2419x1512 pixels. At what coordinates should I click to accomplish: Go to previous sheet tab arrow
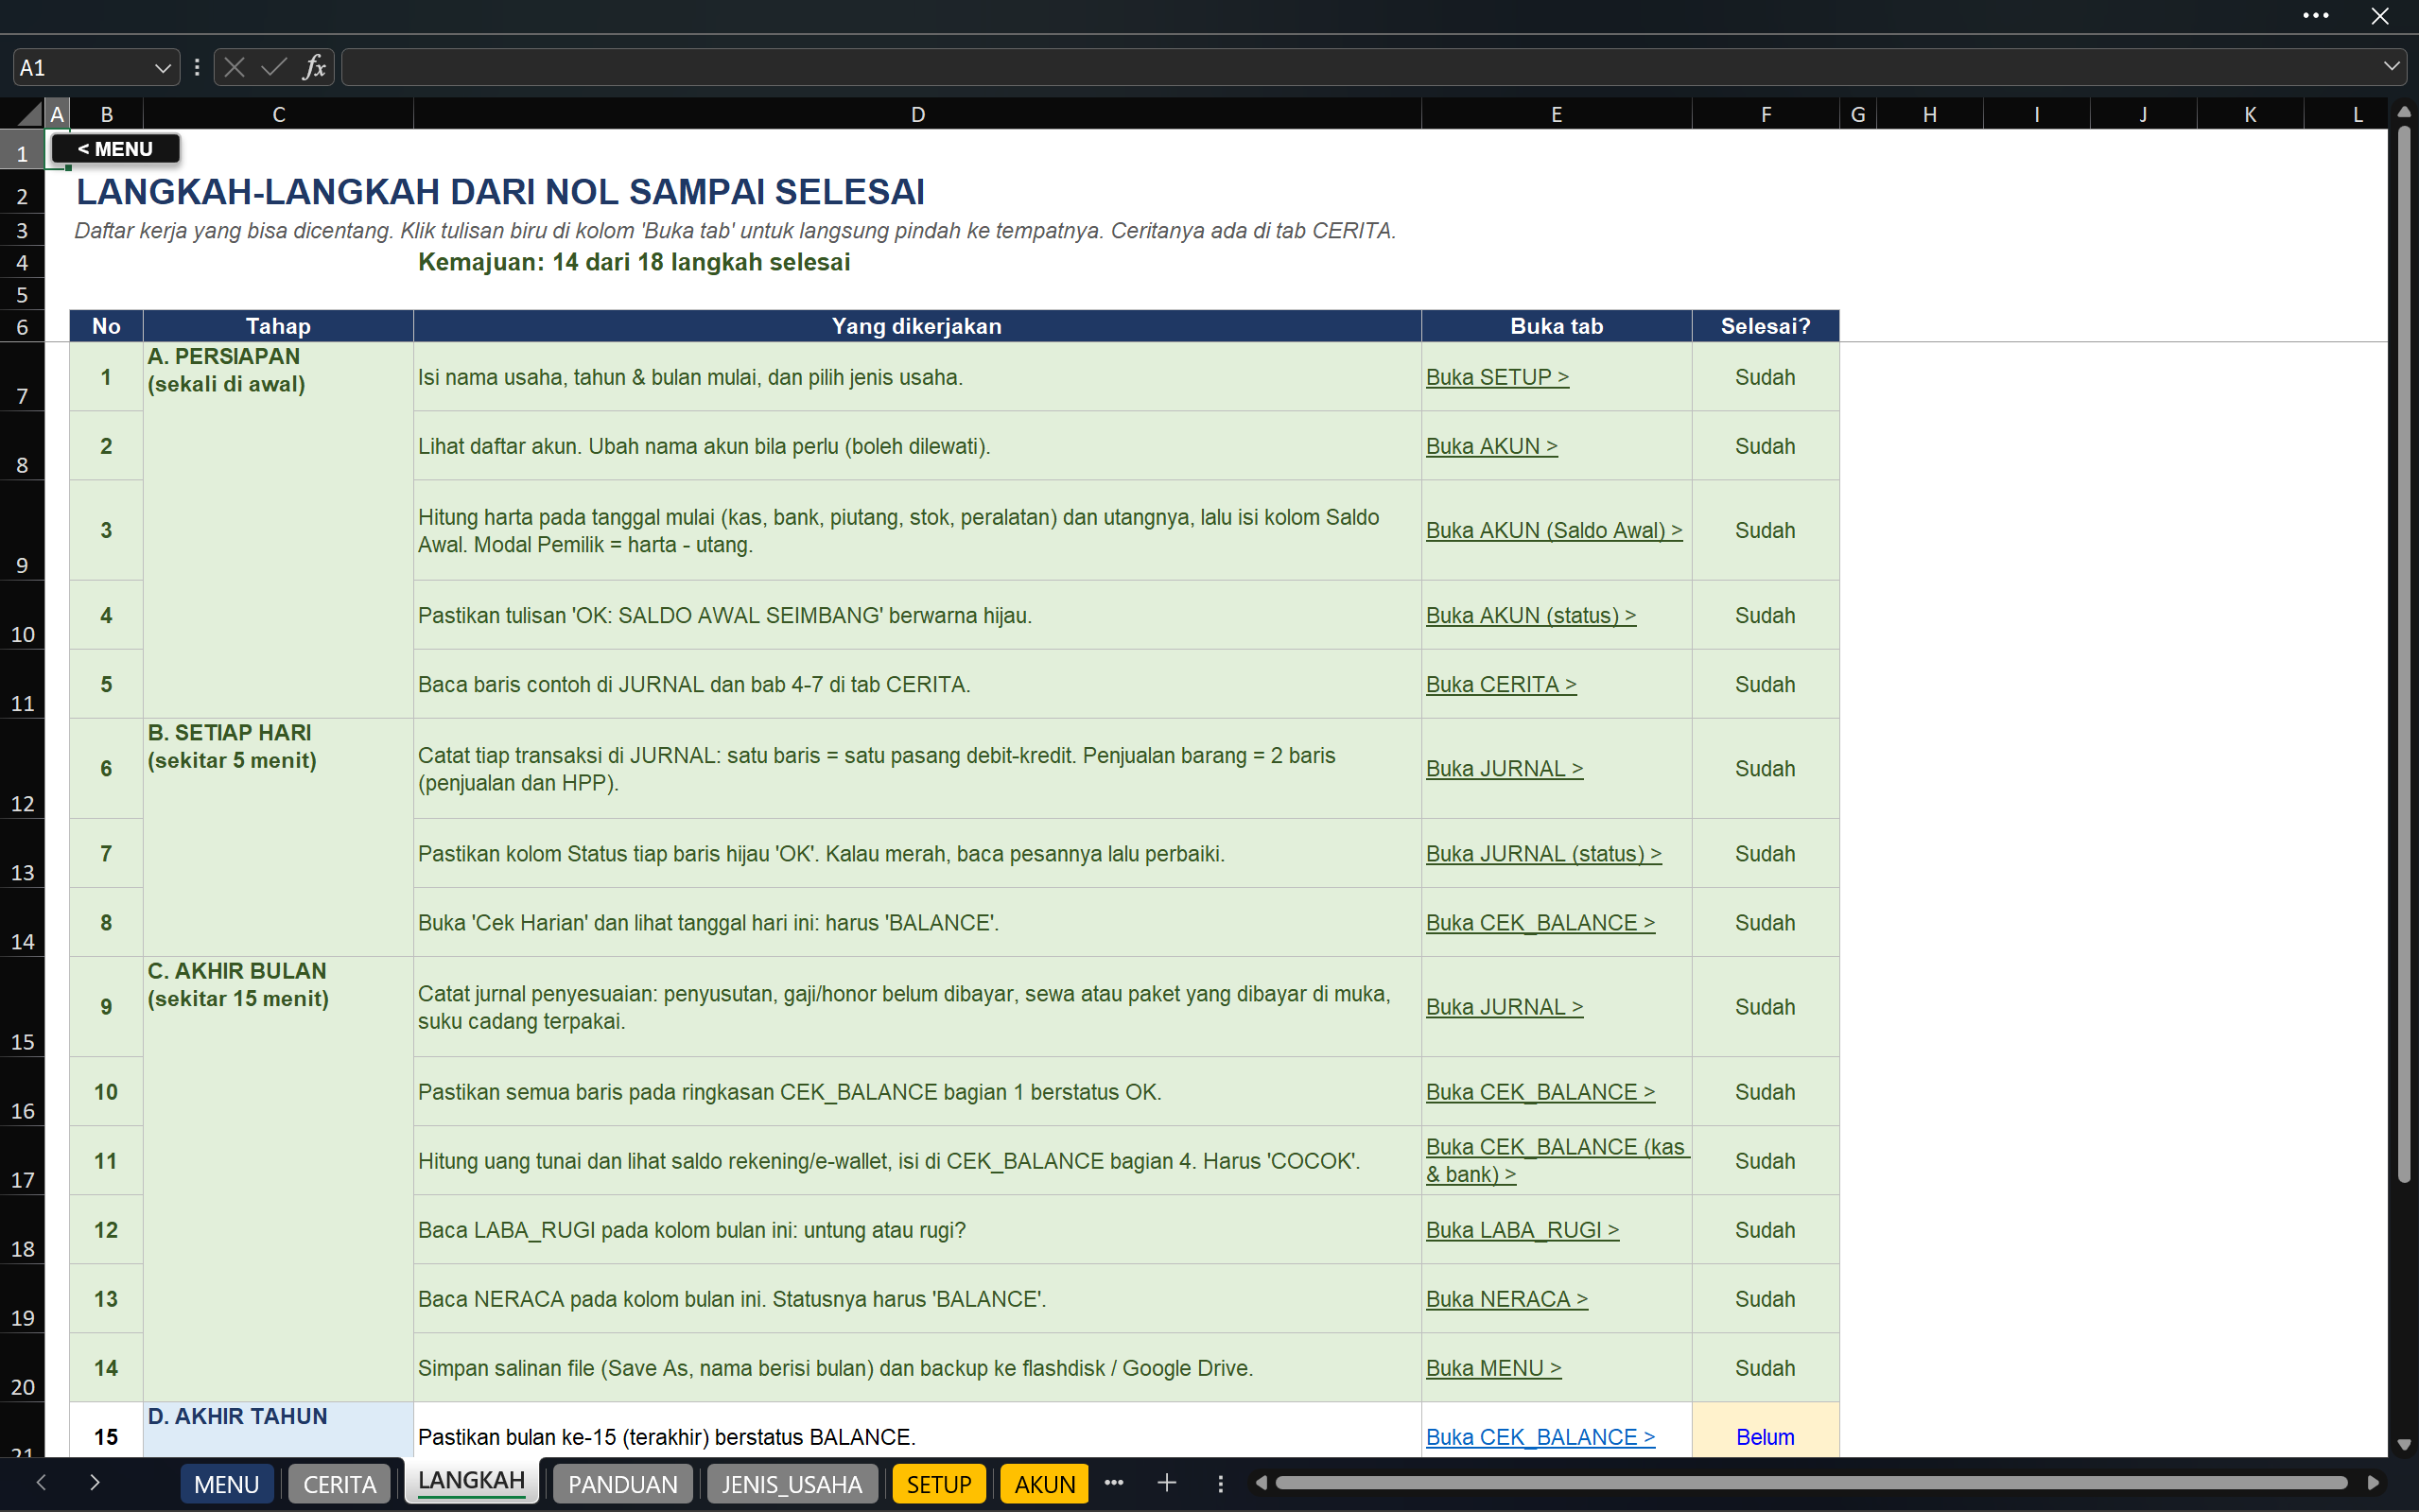(41, 1482)
